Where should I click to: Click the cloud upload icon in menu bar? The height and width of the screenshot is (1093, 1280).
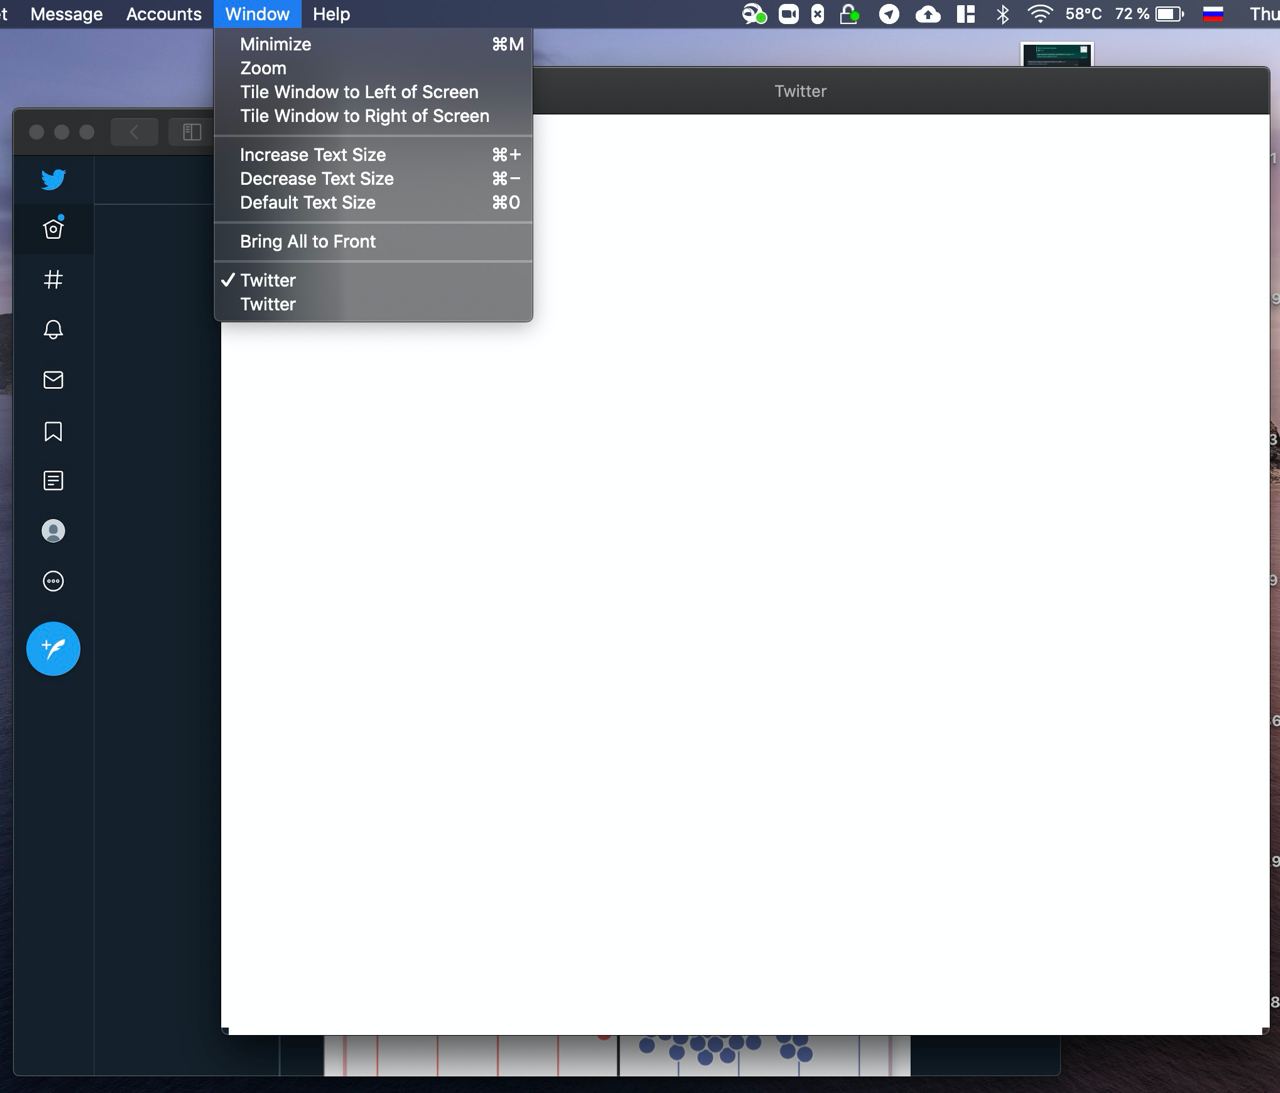tap(928, 14)
